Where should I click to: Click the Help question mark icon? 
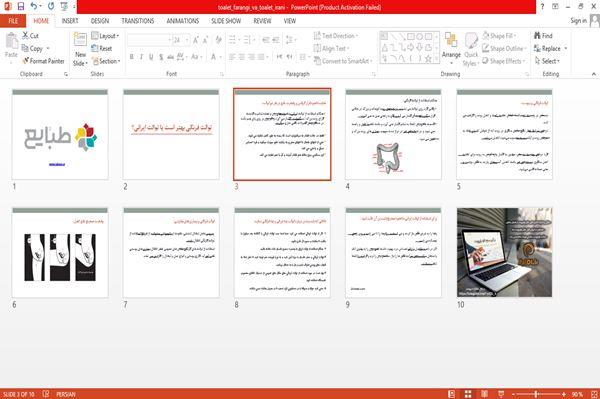[x=542, y=7]
